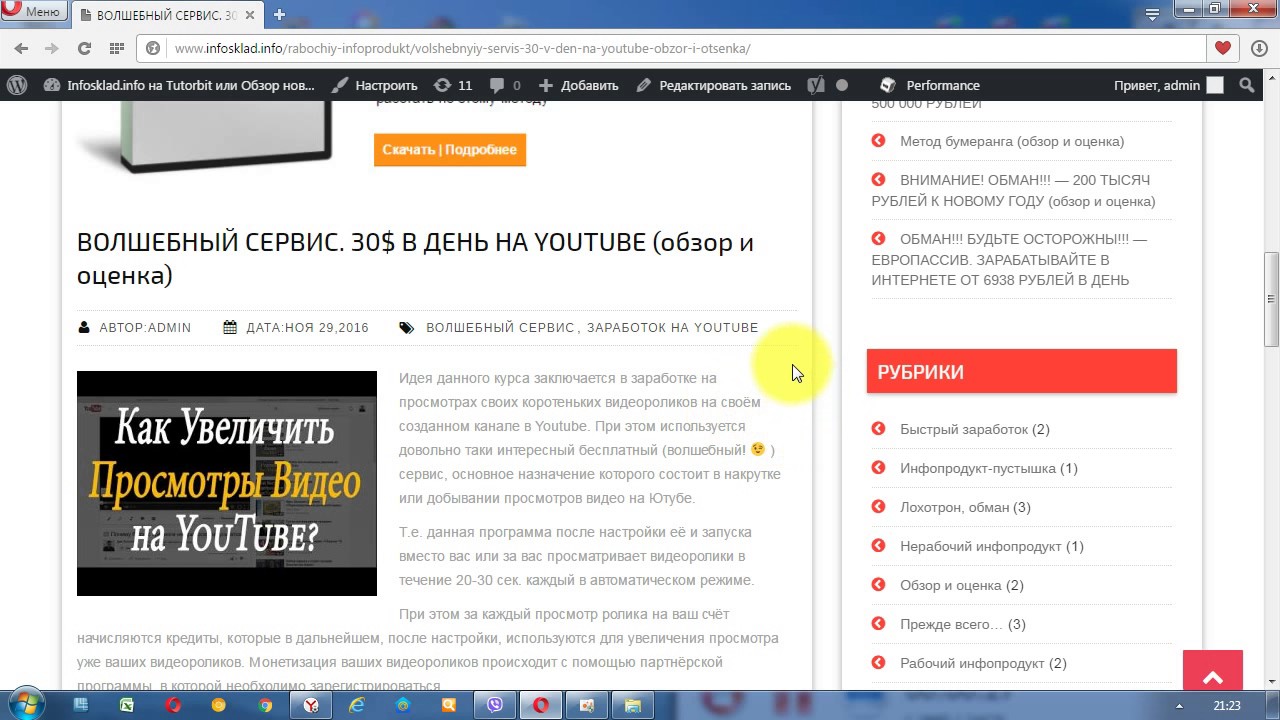Open ВНИМАНИЕ! ОБМАН!!! 200 ТЫСЯЧ post
1280x720 pixels.
(1013, 190)
